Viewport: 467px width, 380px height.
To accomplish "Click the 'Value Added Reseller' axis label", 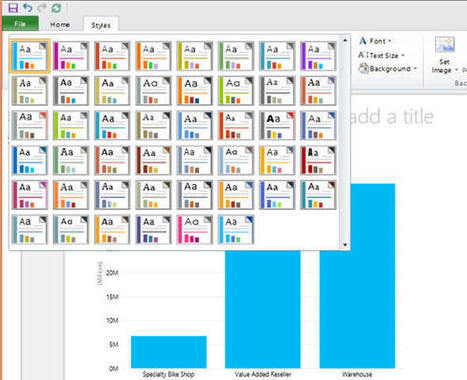I will click(263, 374).
